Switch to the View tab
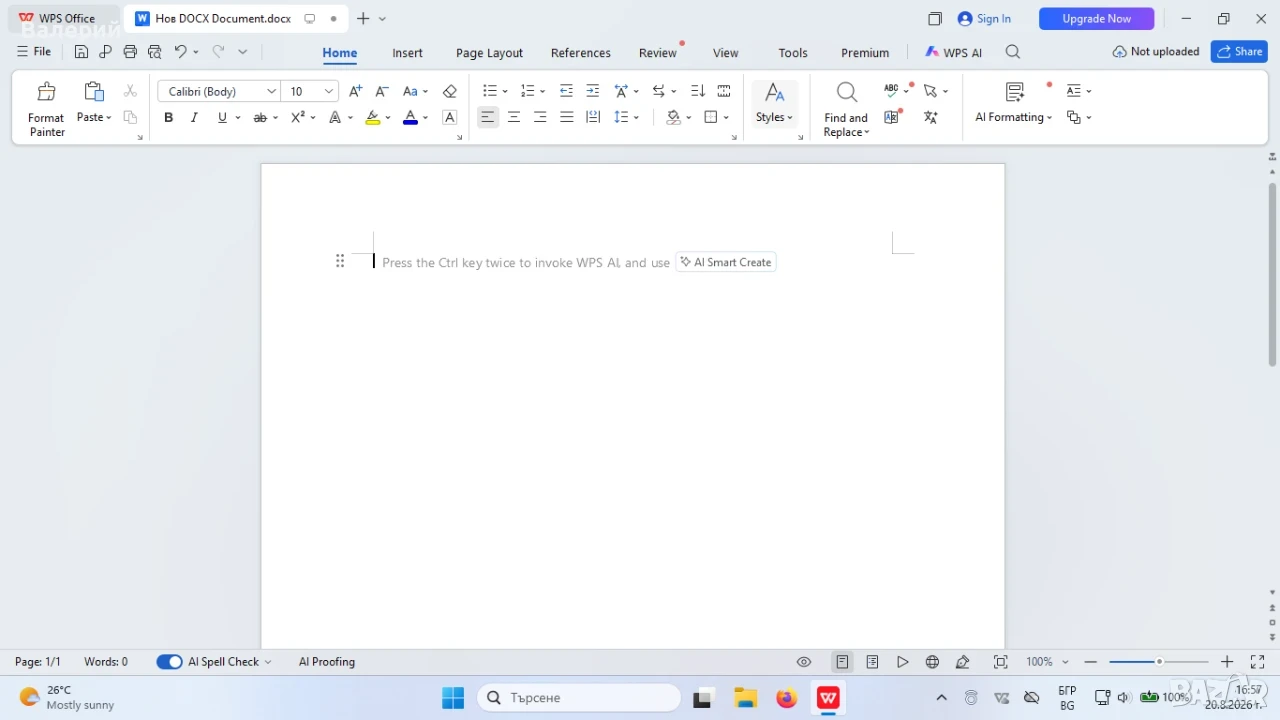The height and width of the screenshot is (720, 1280). pos(725,53)
